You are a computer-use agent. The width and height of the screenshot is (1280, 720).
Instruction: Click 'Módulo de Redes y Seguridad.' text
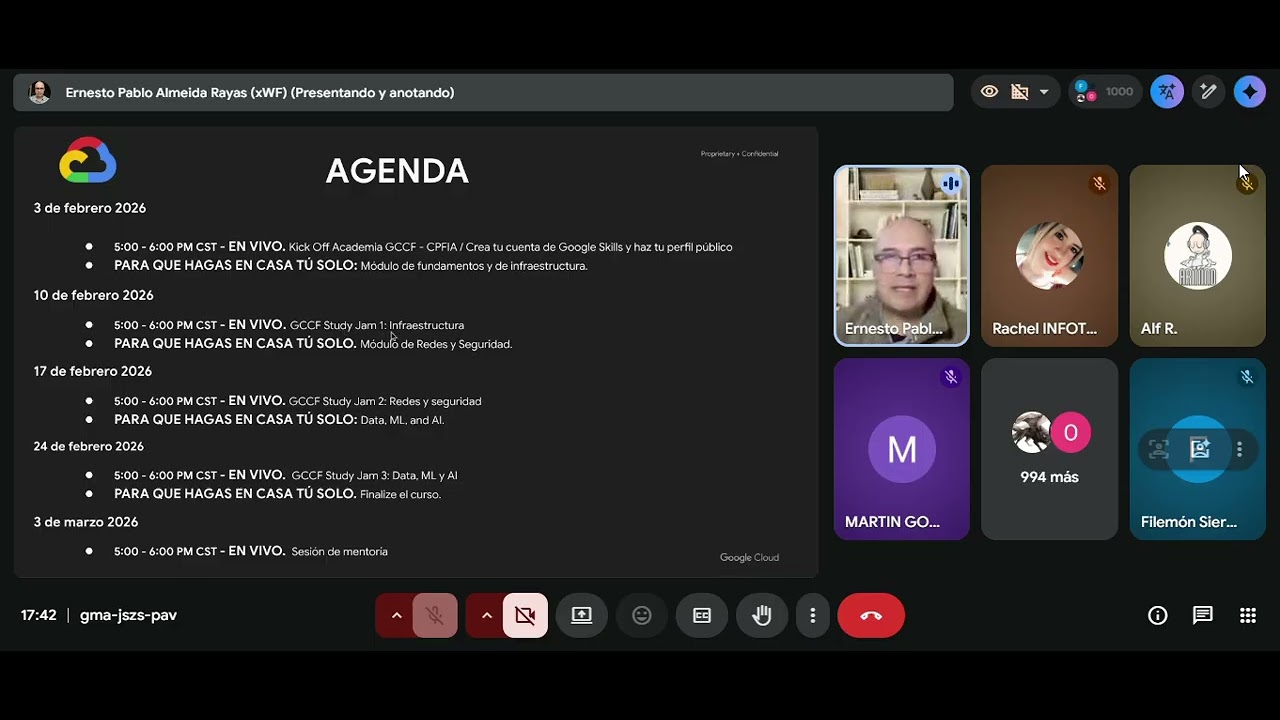[x=436, y=344]
